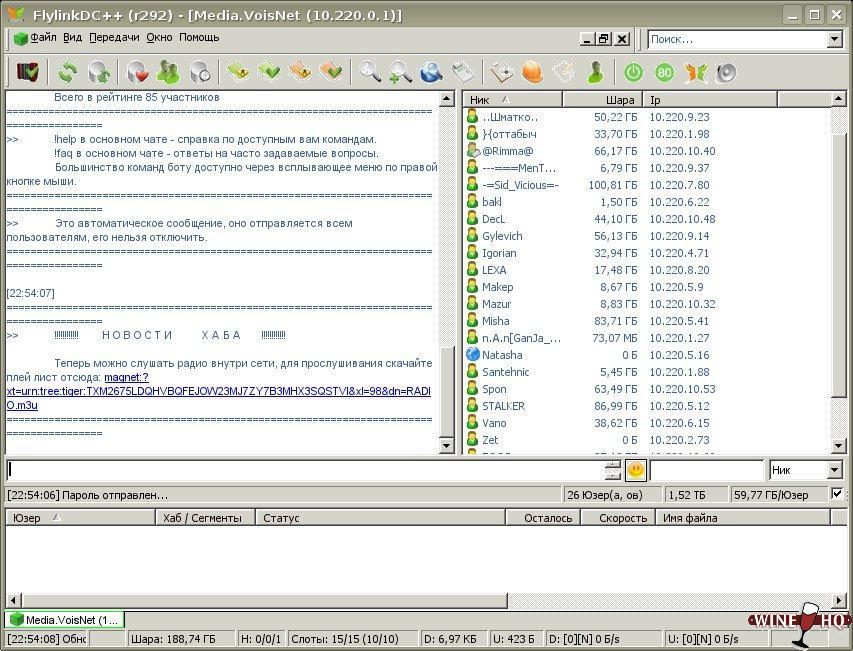Open Search Spy globe magnifier icon
Image resolution: width=853 pixels, height=651 pixels.
[431, 72]
